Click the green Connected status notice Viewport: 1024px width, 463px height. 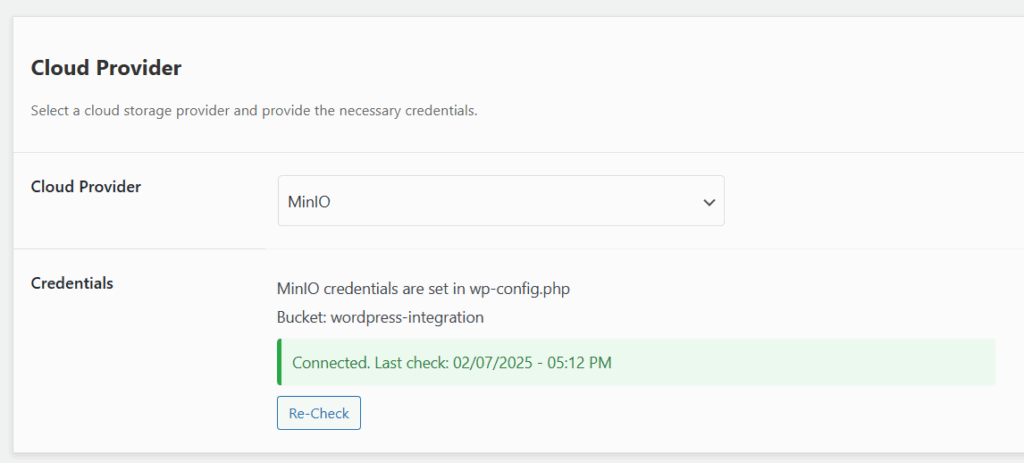pos(636,362)
